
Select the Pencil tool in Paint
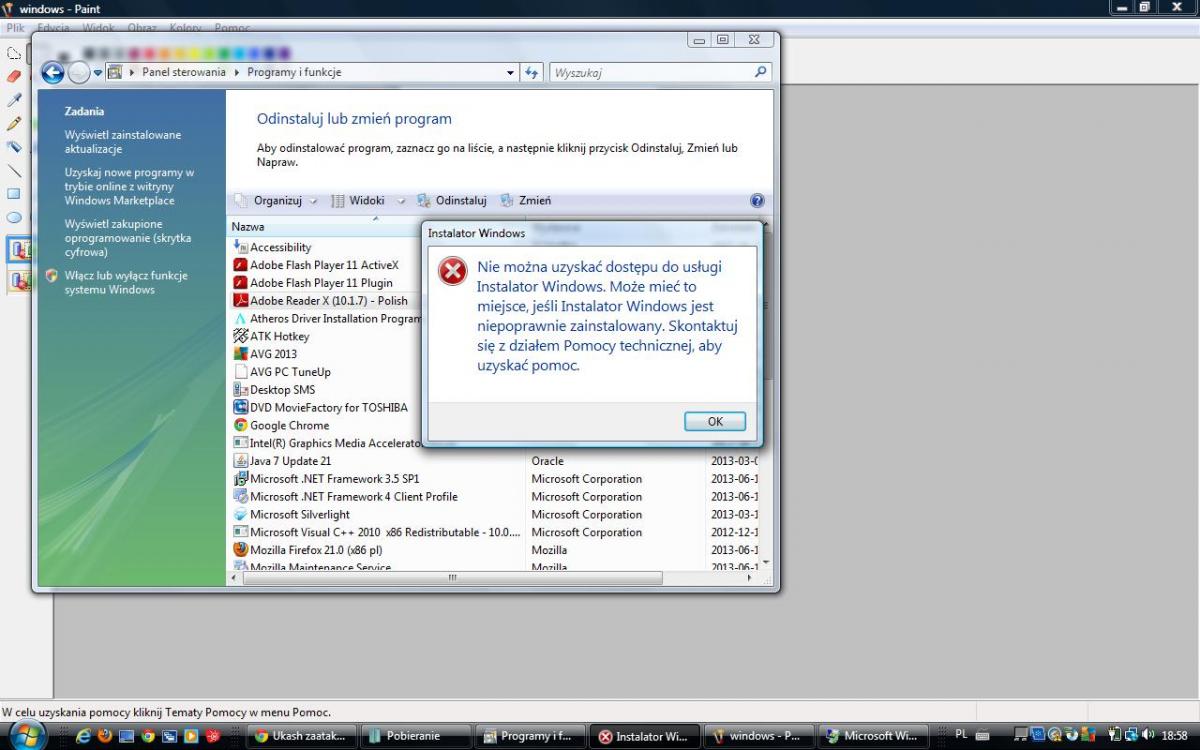(14, 124)
